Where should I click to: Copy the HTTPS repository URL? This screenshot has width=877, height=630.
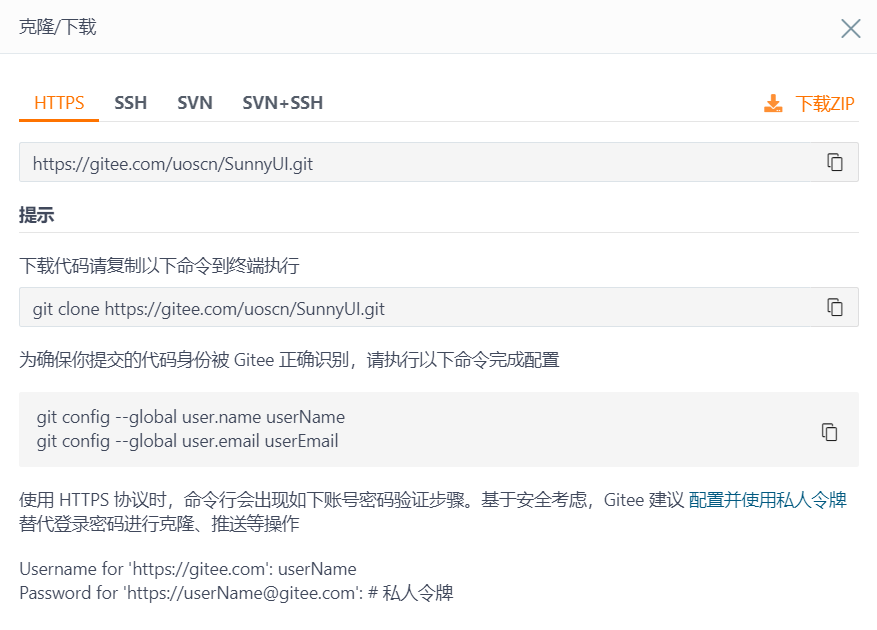coord(834,162)
